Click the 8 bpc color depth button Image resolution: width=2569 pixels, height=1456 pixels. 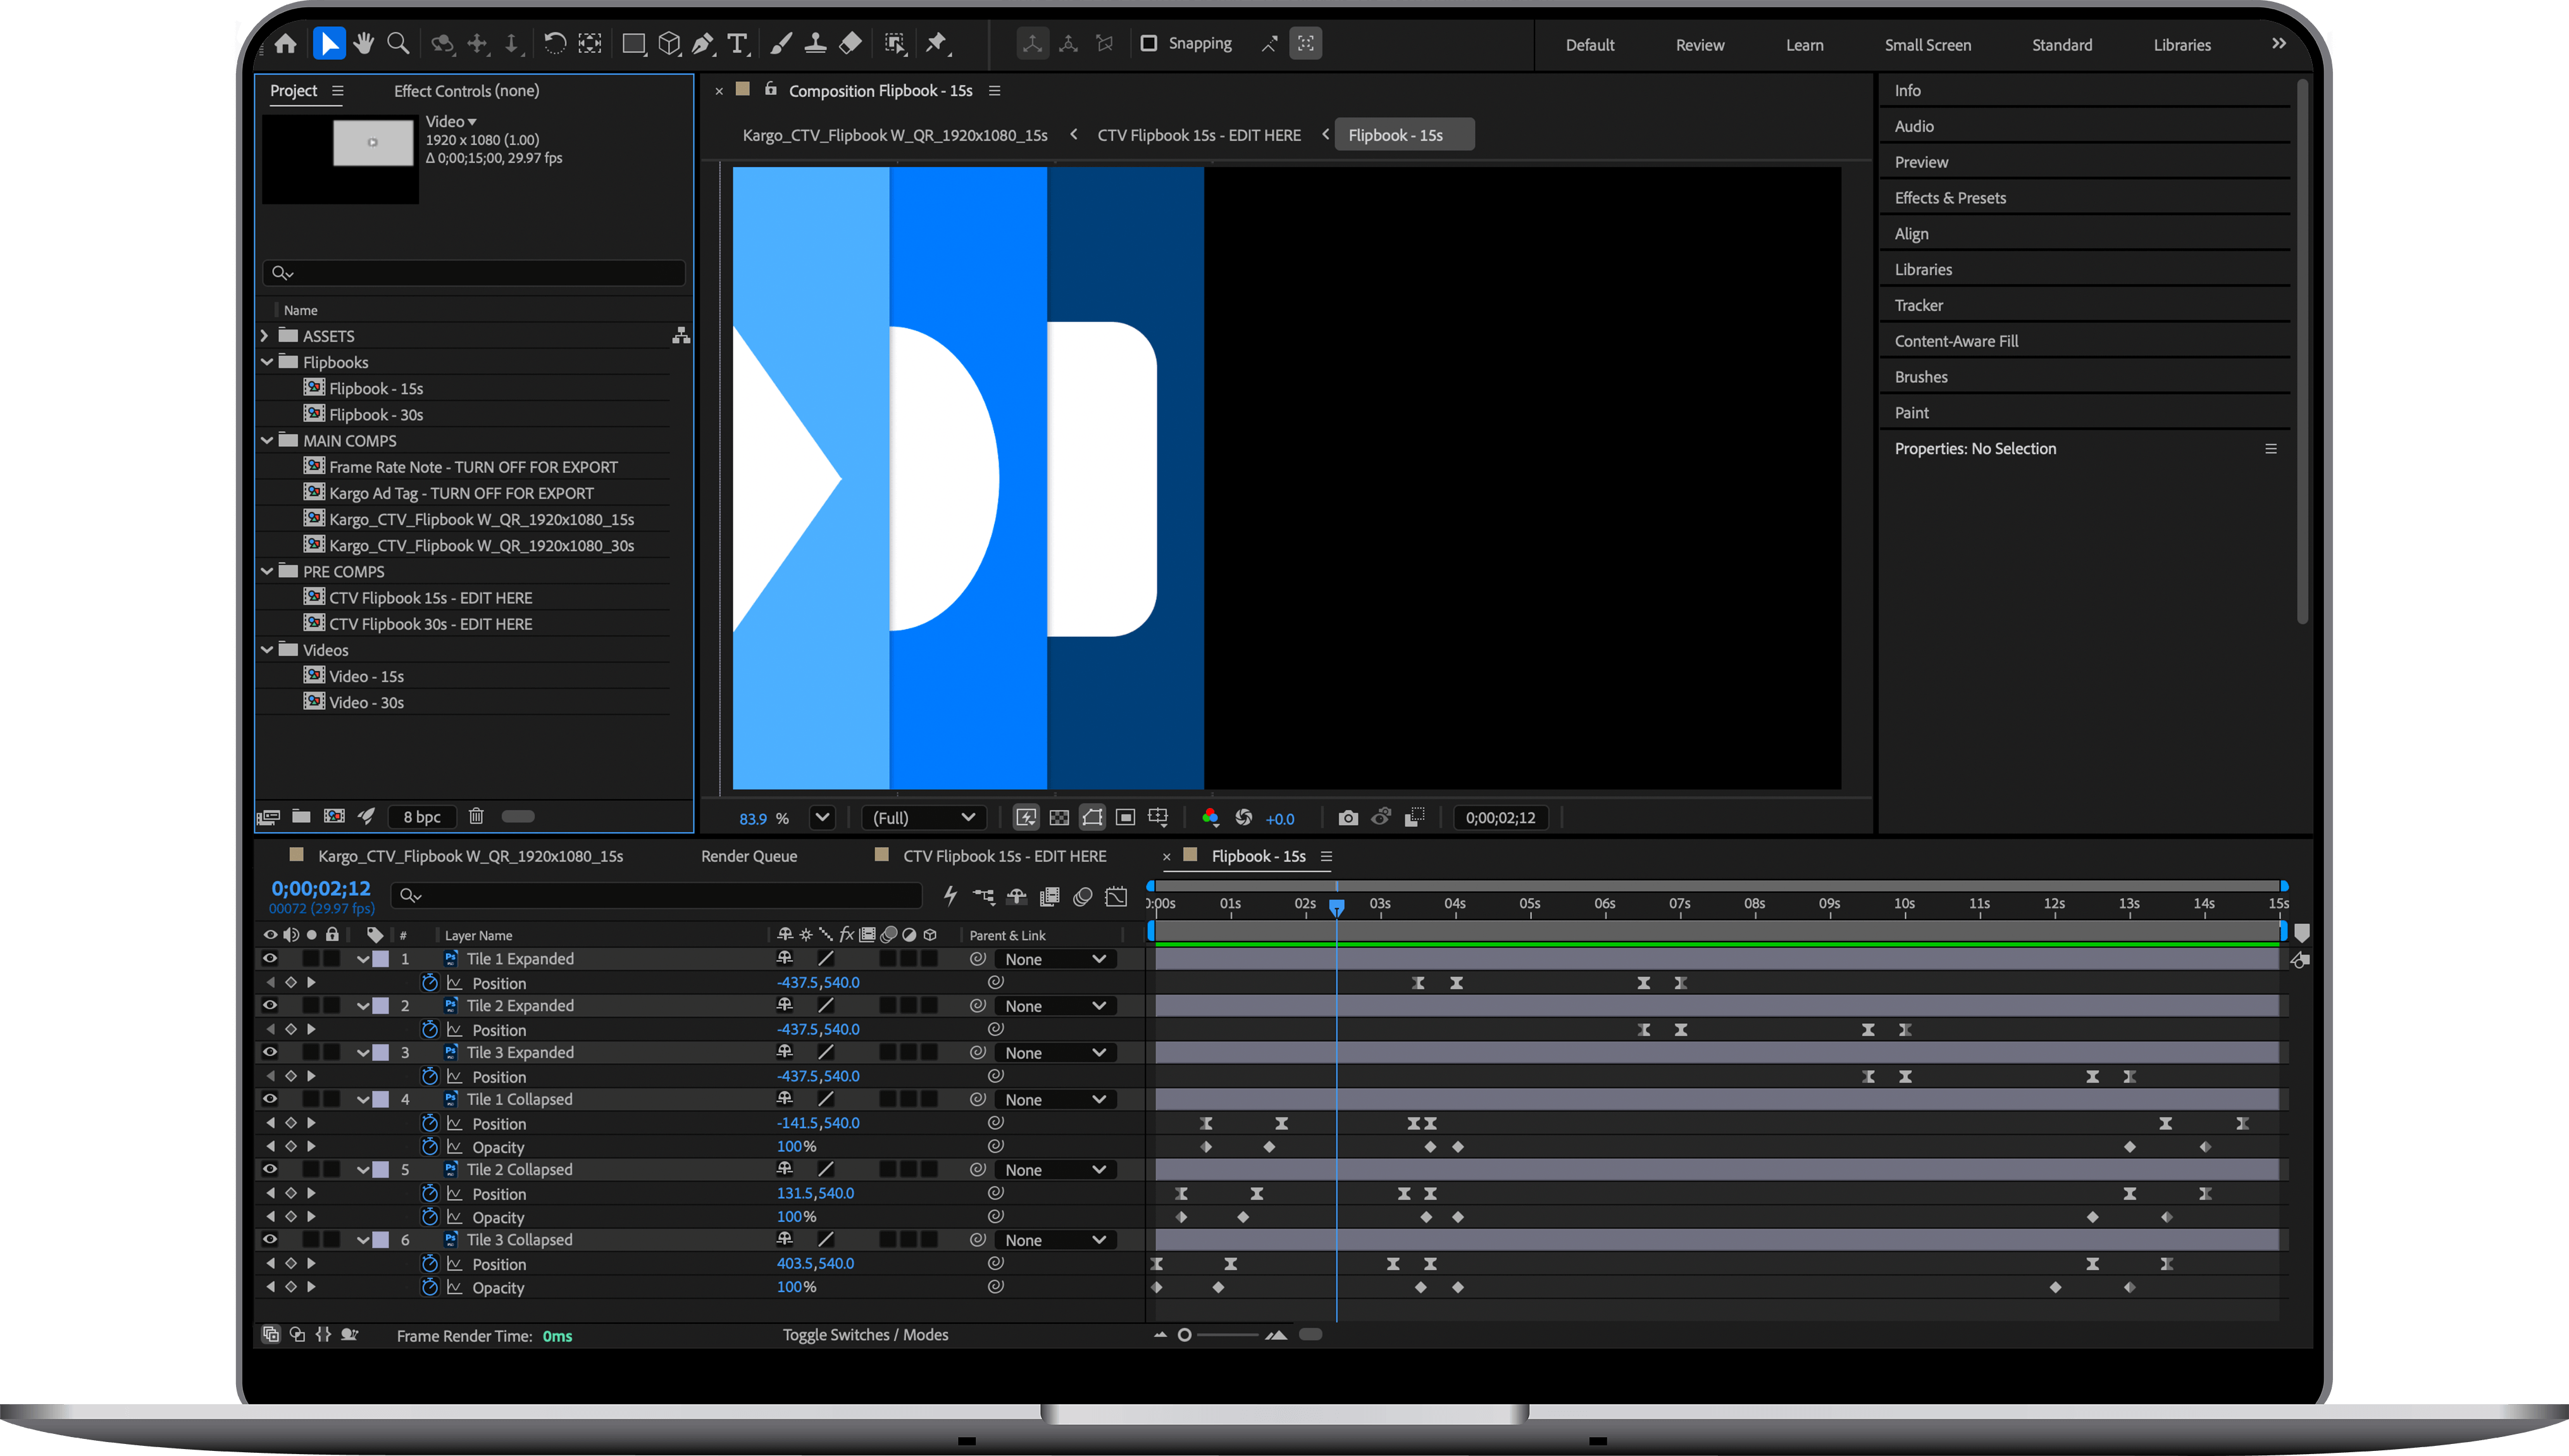click(x=422, y=817)
